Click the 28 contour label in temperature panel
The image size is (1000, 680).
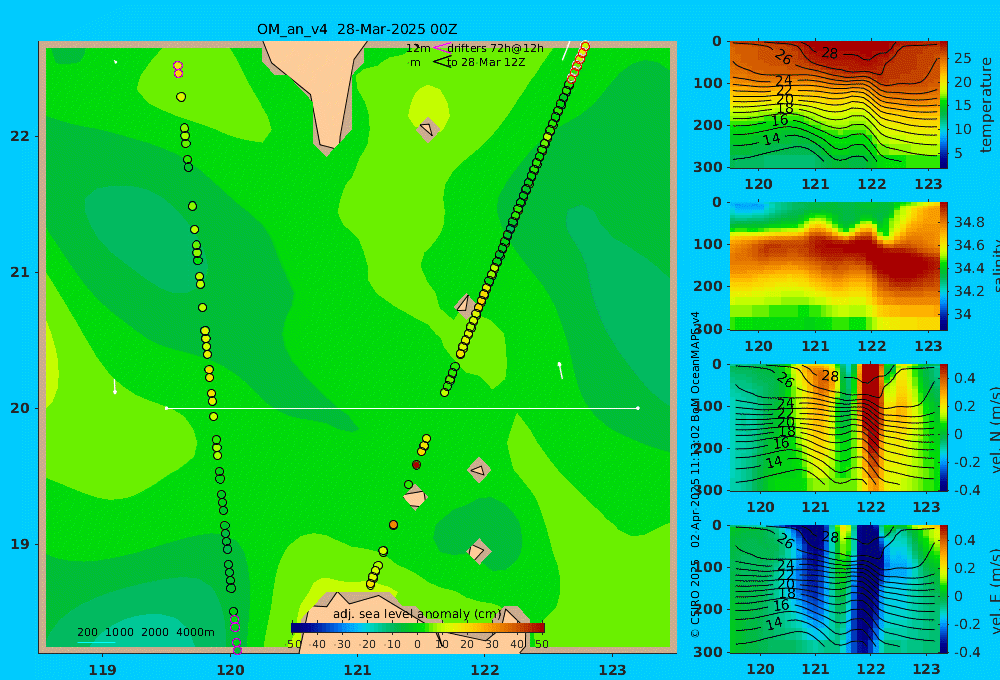coord(829,53)
